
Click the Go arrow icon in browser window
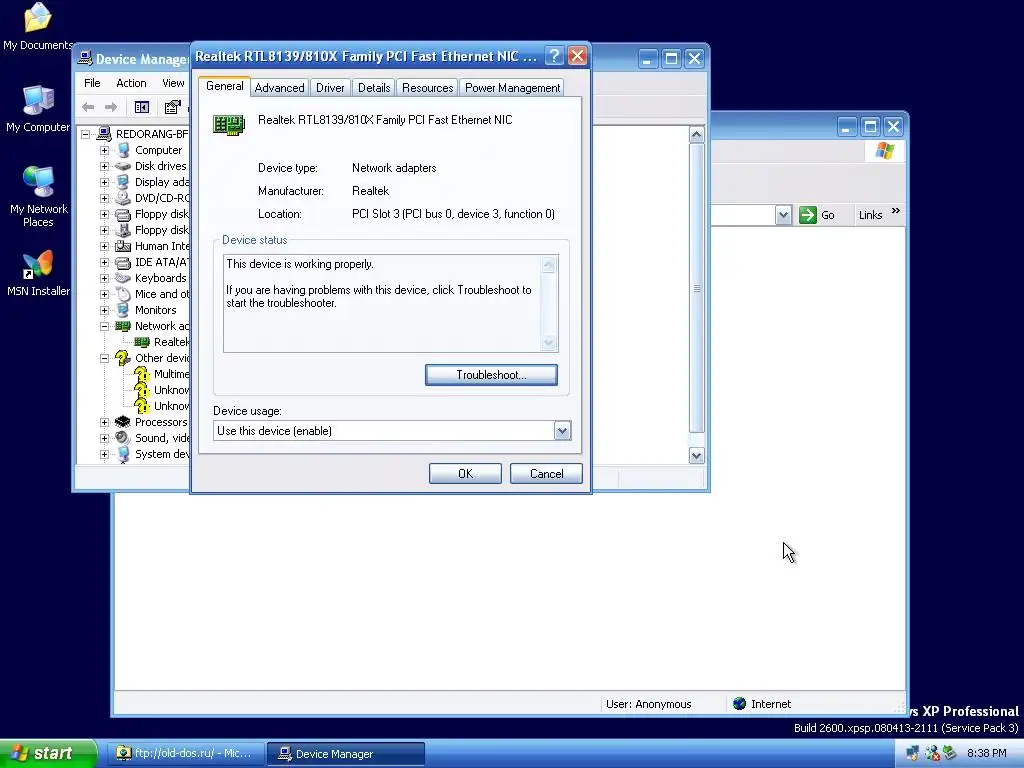(x=808, y=215)
